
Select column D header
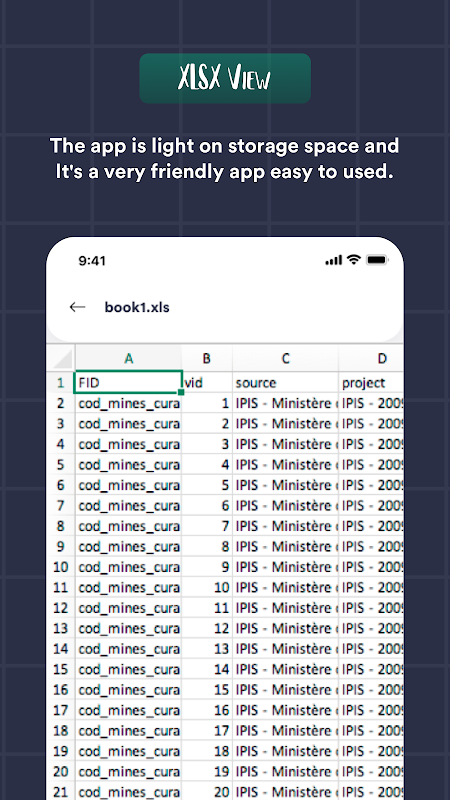pos(371,358)
